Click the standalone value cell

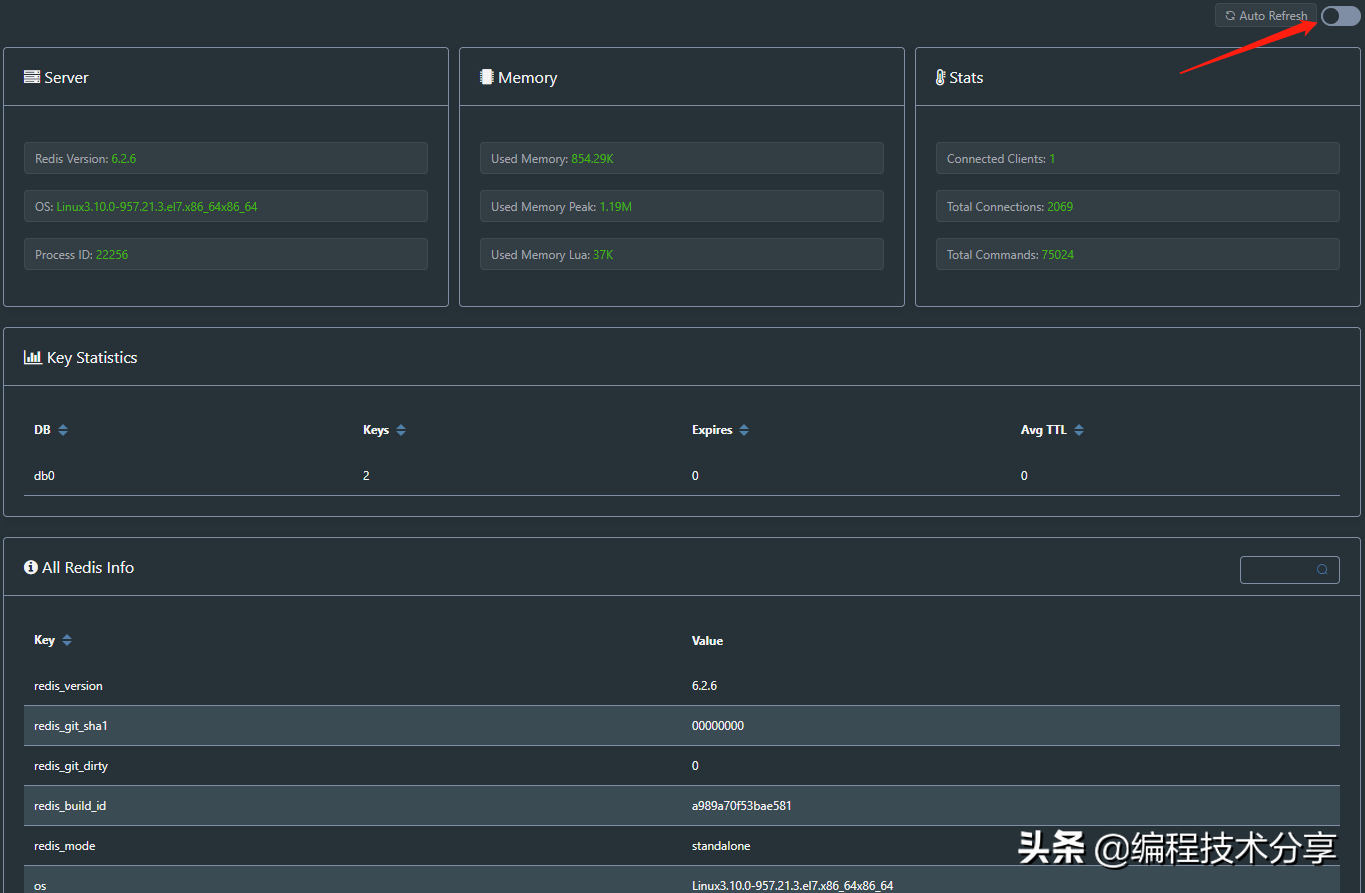(x=721, y=846)
